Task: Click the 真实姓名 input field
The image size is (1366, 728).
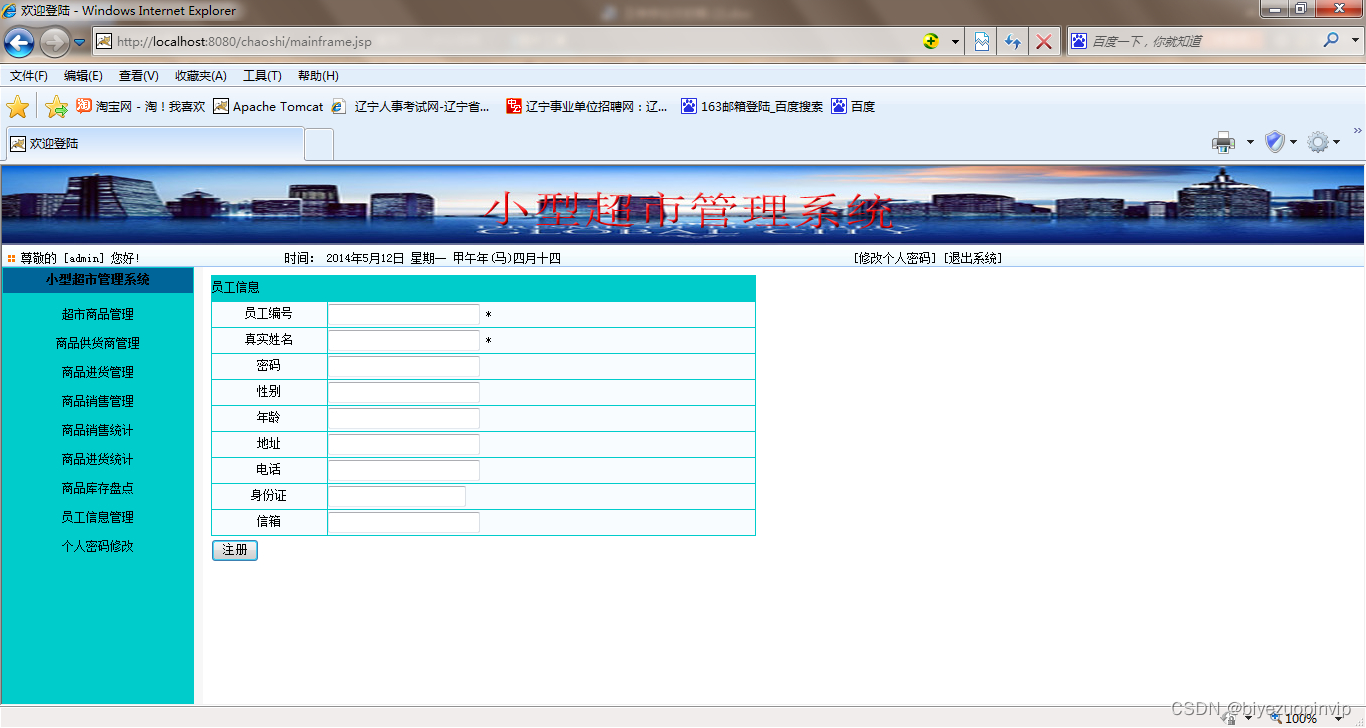Action: point(404,341)
